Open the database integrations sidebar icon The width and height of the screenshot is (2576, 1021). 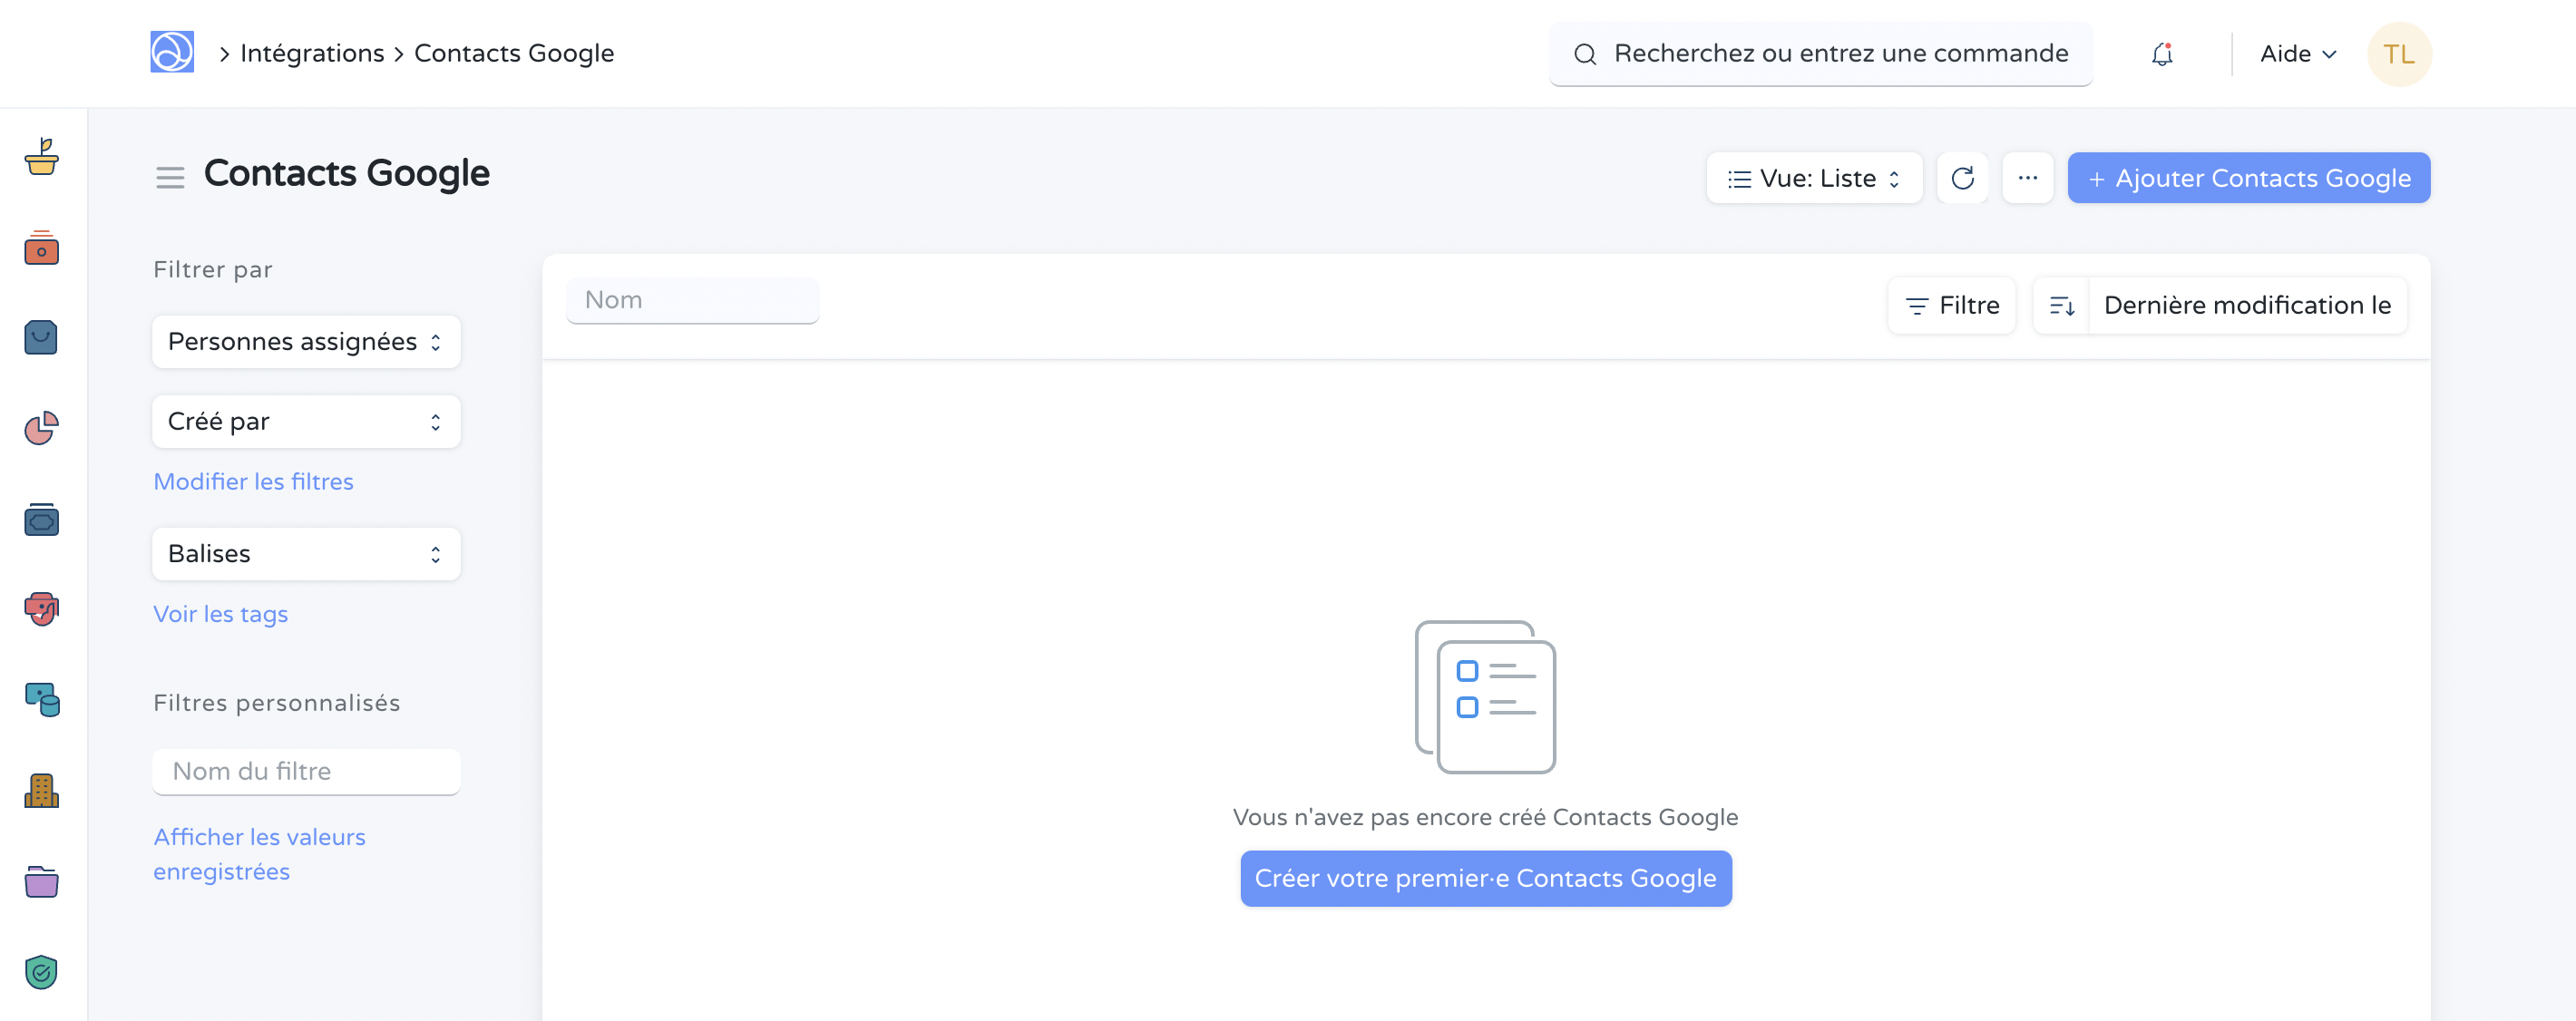(41, 700)
